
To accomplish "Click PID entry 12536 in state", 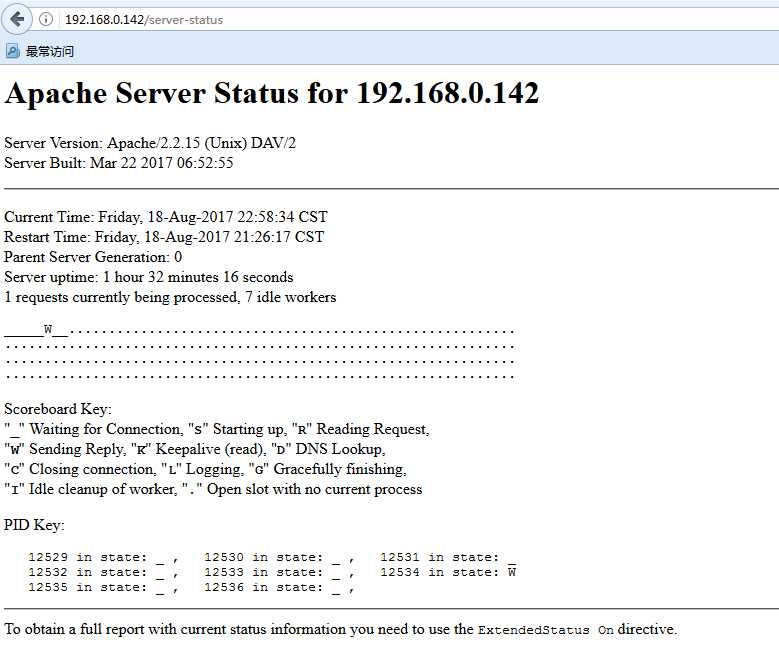I will coord(280,587).
